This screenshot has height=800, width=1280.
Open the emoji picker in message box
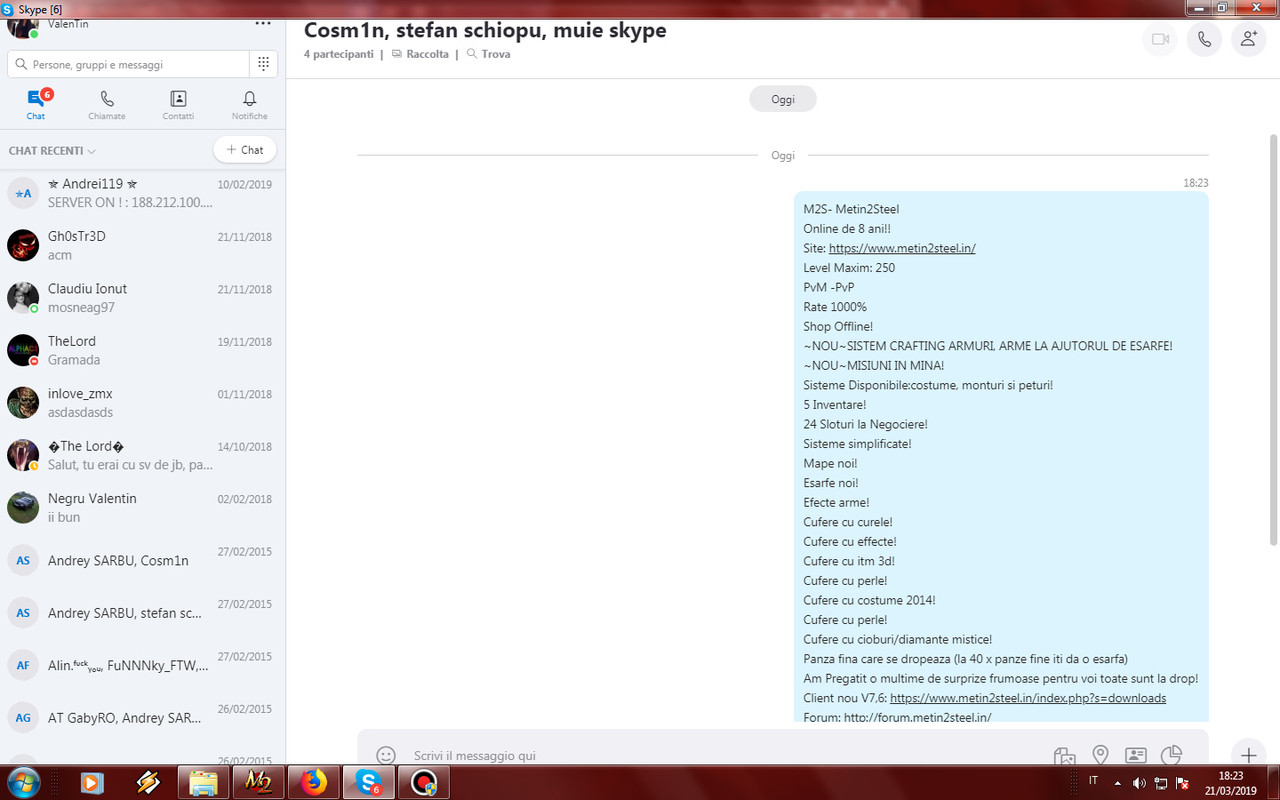click(x=386, y=755)
